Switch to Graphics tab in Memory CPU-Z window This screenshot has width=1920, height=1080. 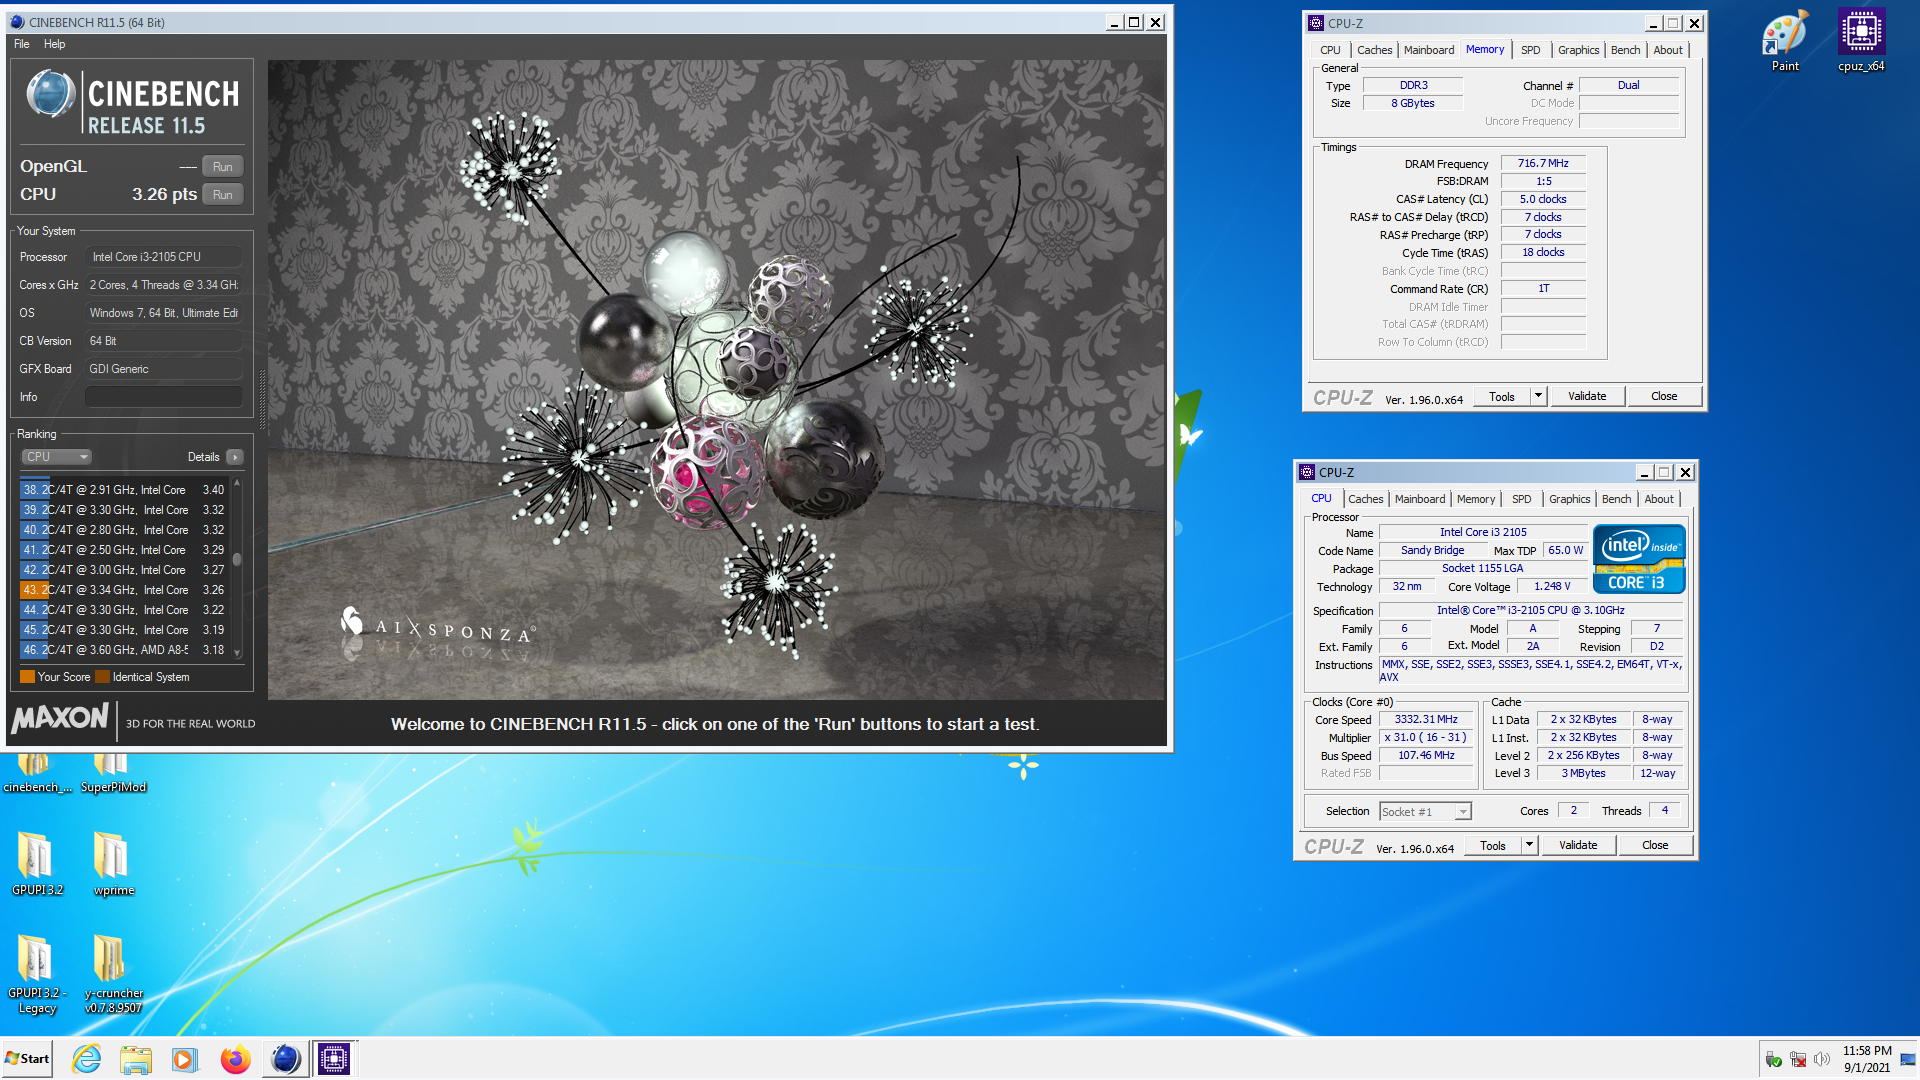click(1578, 50)
